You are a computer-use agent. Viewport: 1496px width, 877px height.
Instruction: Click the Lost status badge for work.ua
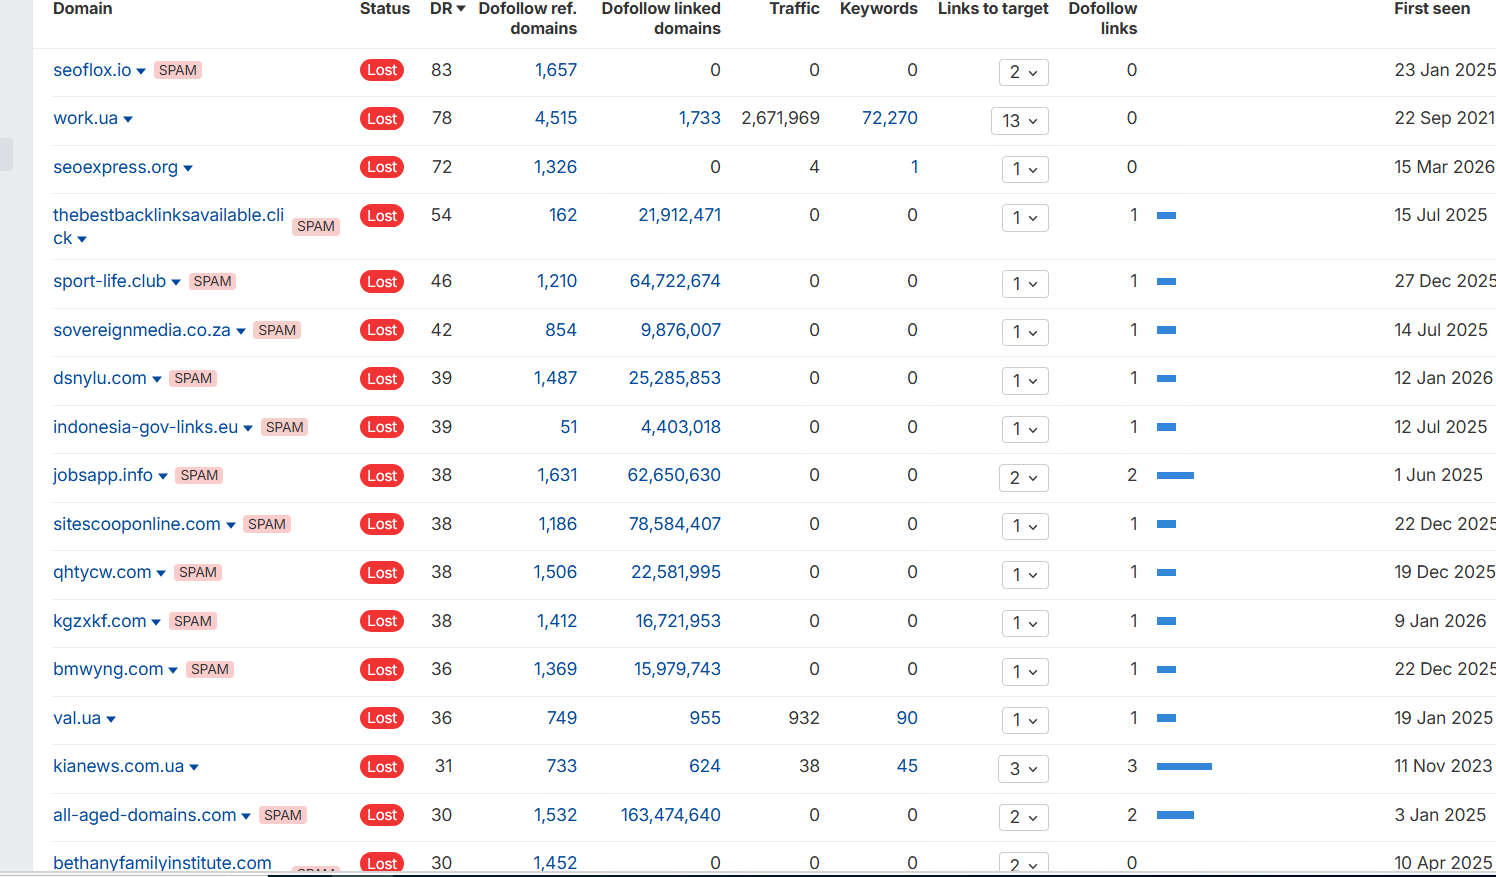click(x=382, y=119)
